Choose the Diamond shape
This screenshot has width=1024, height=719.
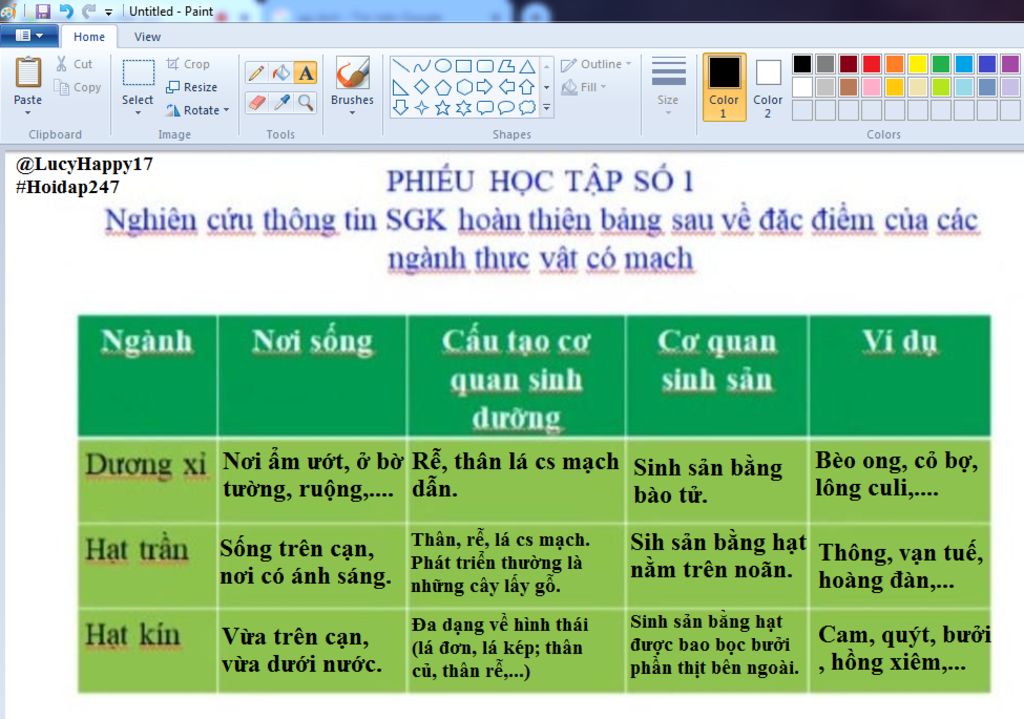[422, 87]
